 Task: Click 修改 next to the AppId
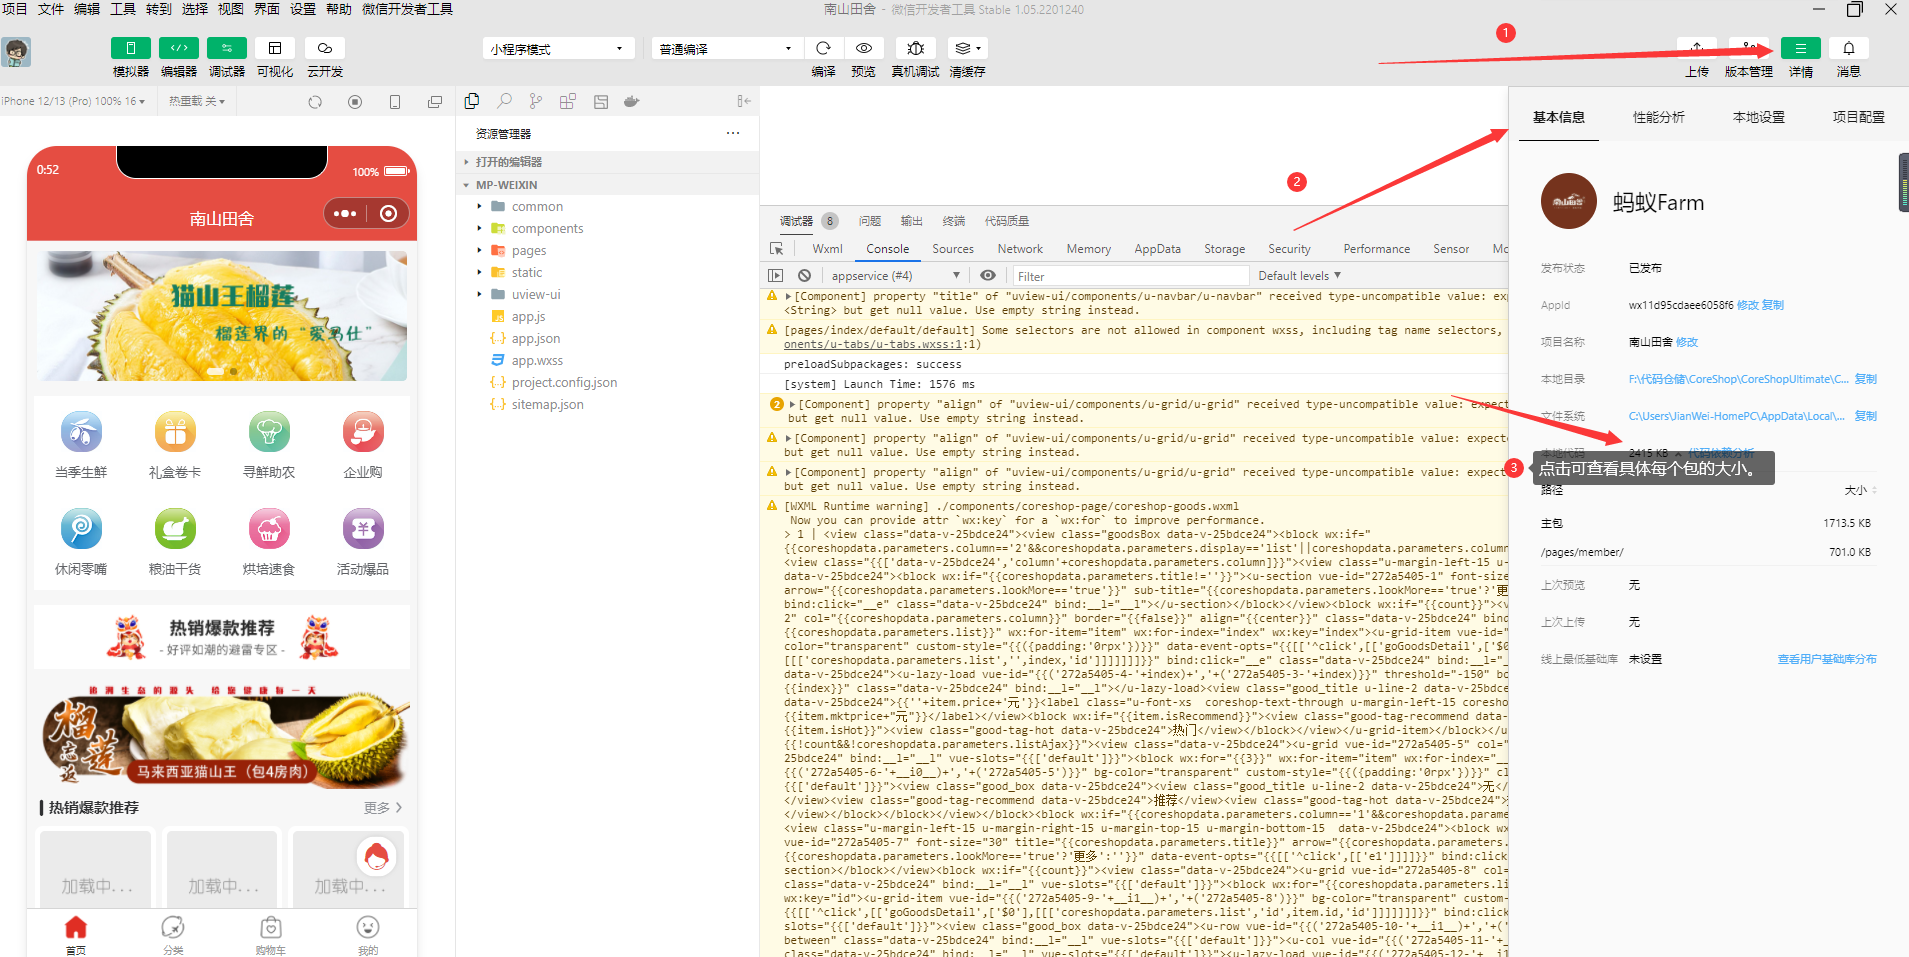tap(1747, 305)
